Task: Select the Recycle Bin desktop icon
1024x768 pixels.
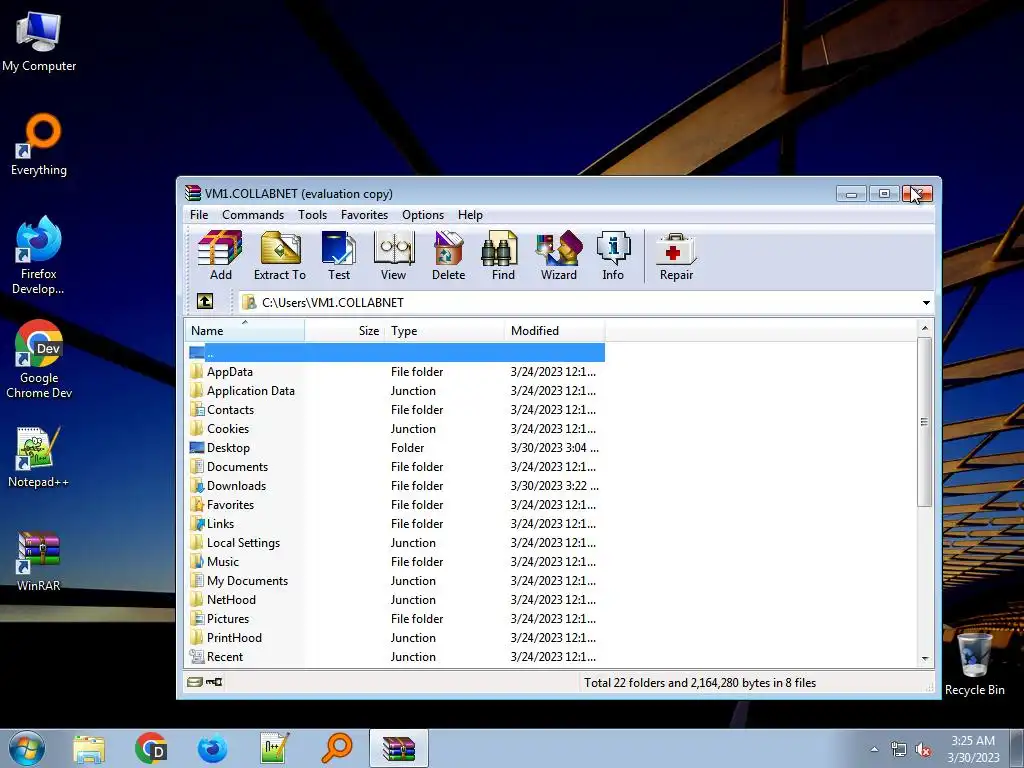Action: (974, 664)
